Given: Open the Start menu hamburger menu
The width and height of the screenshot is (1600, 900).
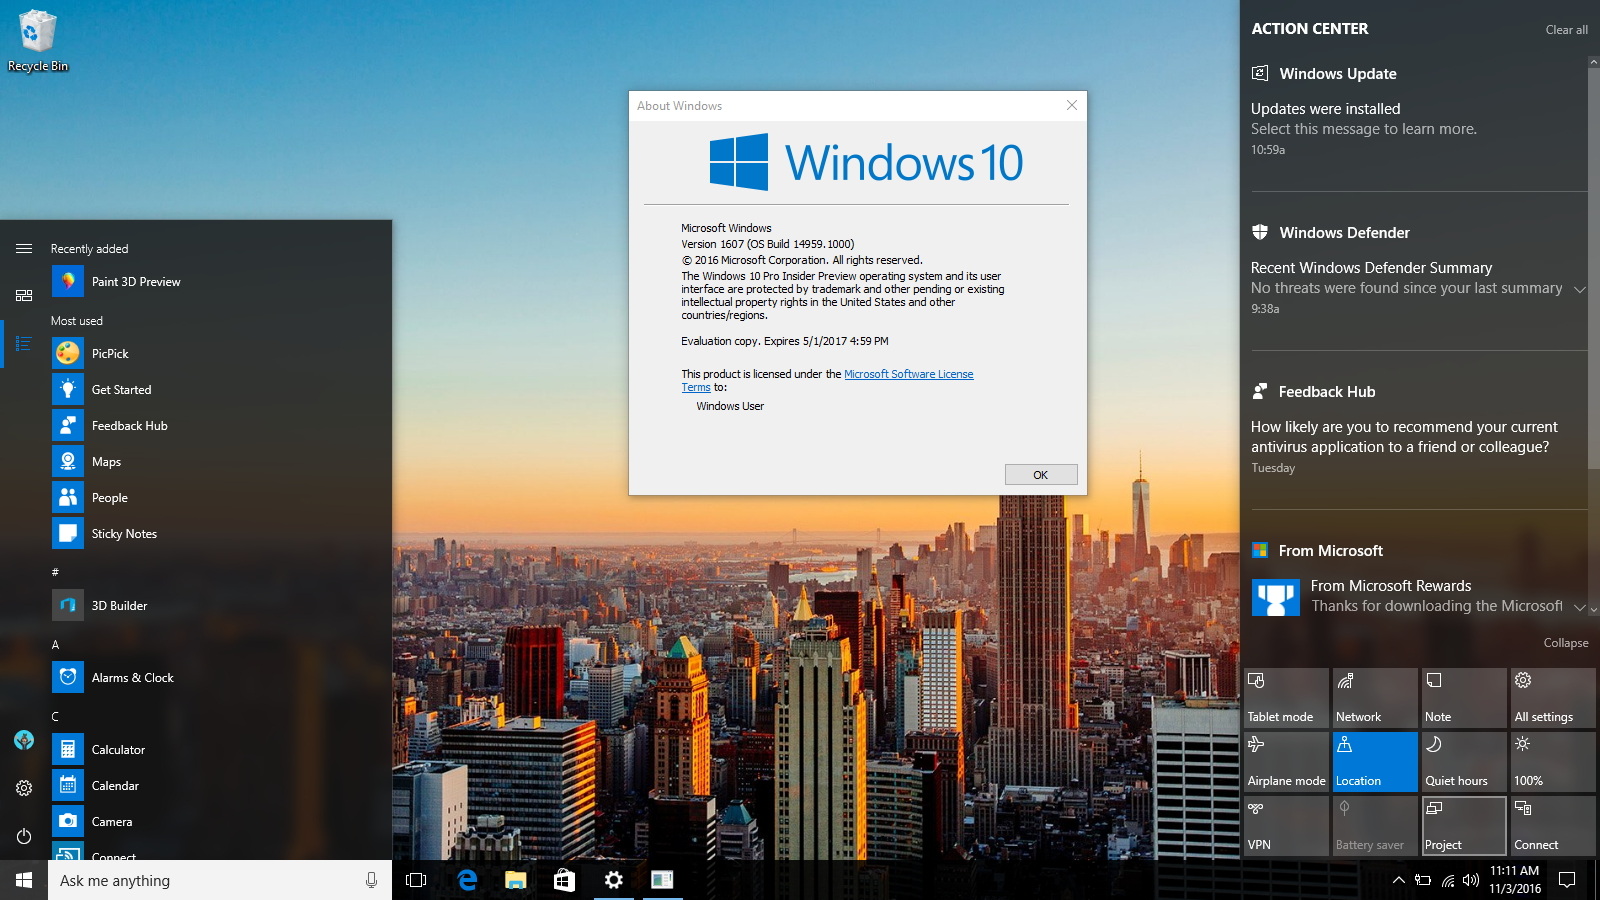Looking at the screenshot, I should (x=23, y=248).
